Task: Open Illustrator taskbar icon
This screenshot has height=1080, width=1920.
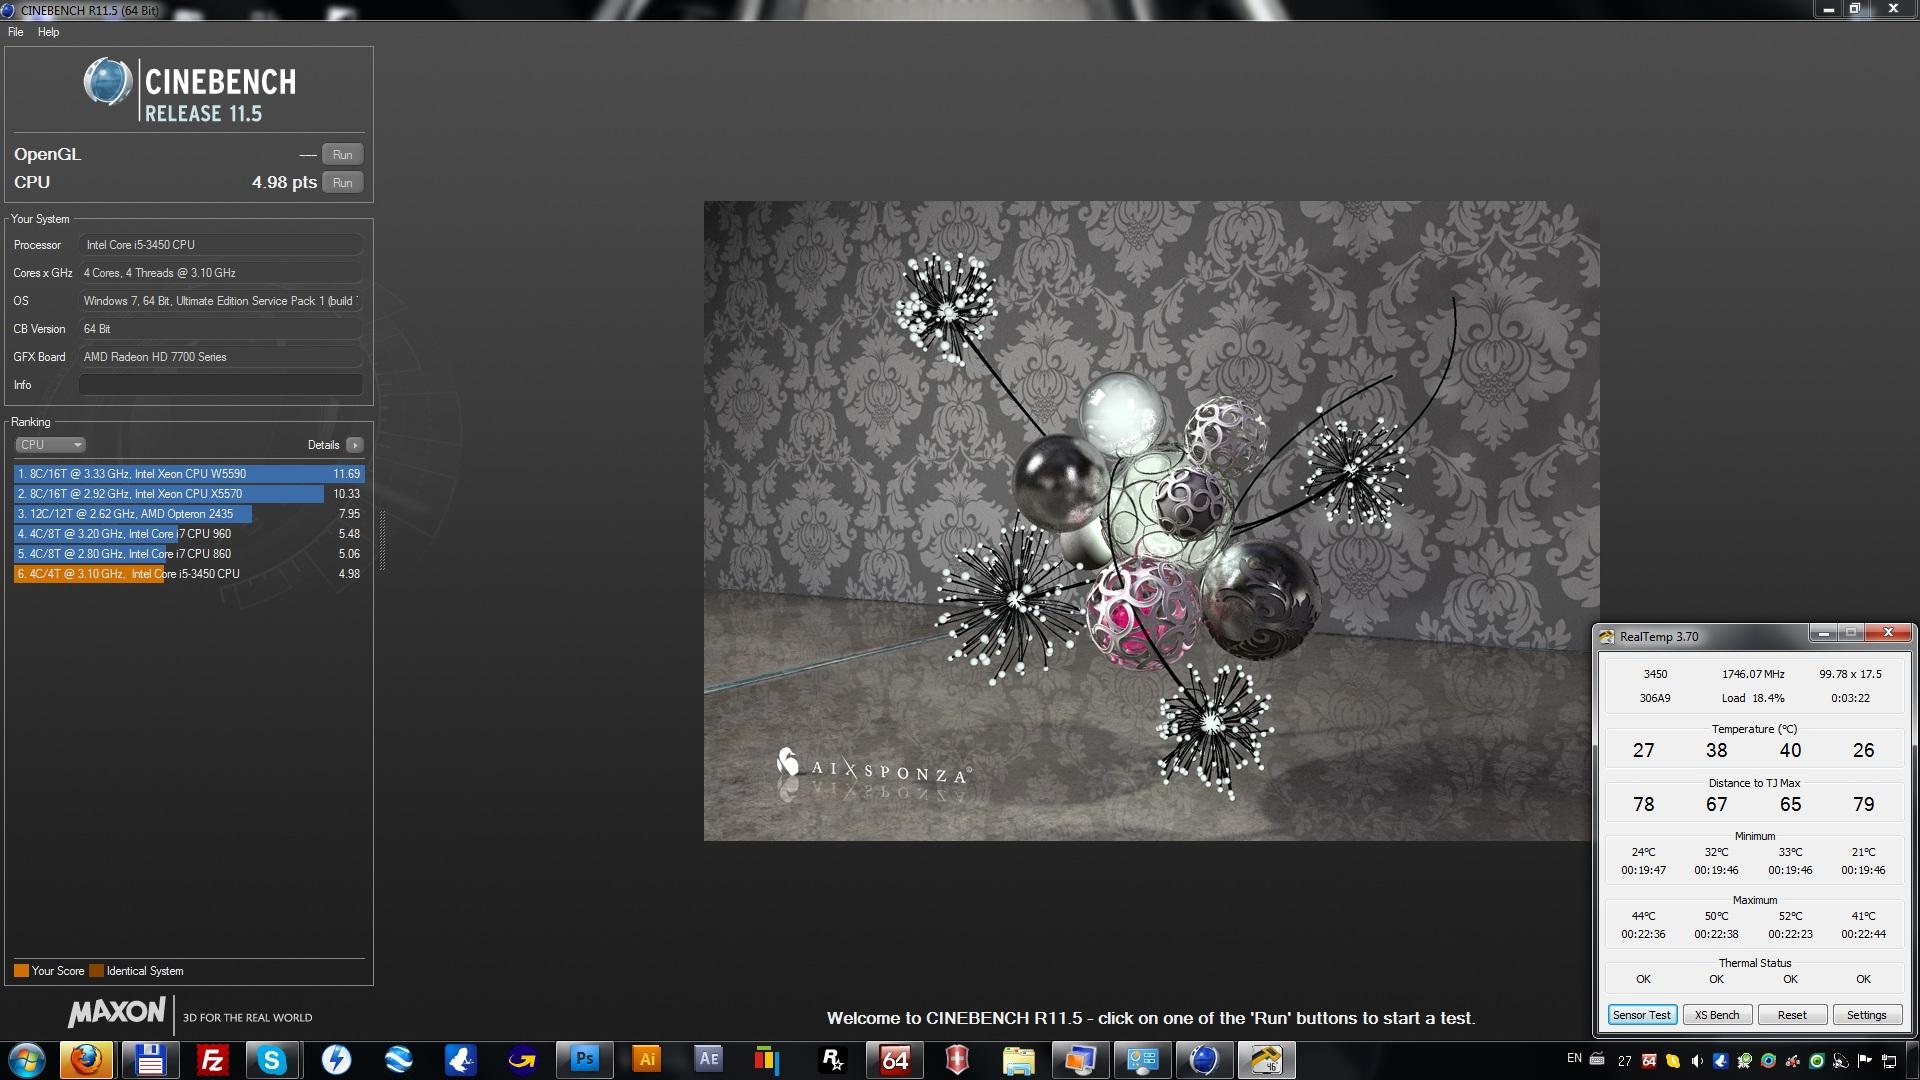Action: pyautogui.click(x=647, y=1059)
